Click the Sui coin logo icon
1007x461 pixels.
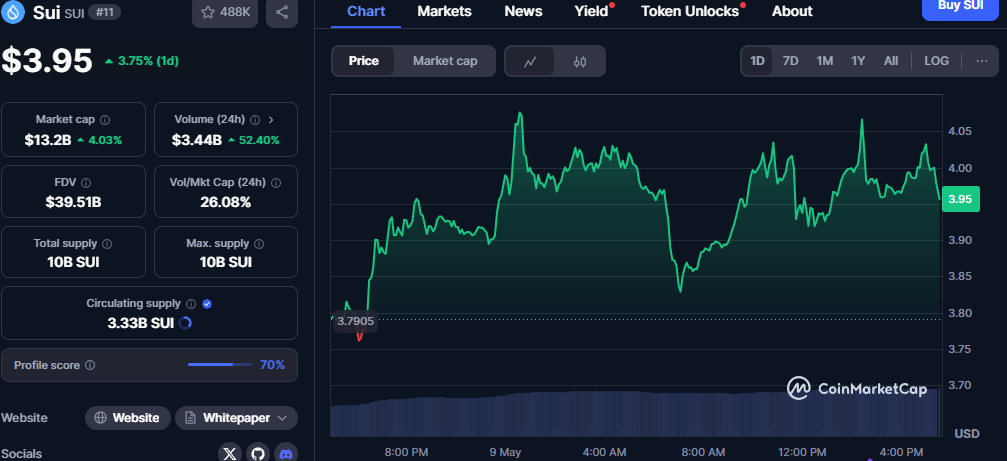click(13, 12)
